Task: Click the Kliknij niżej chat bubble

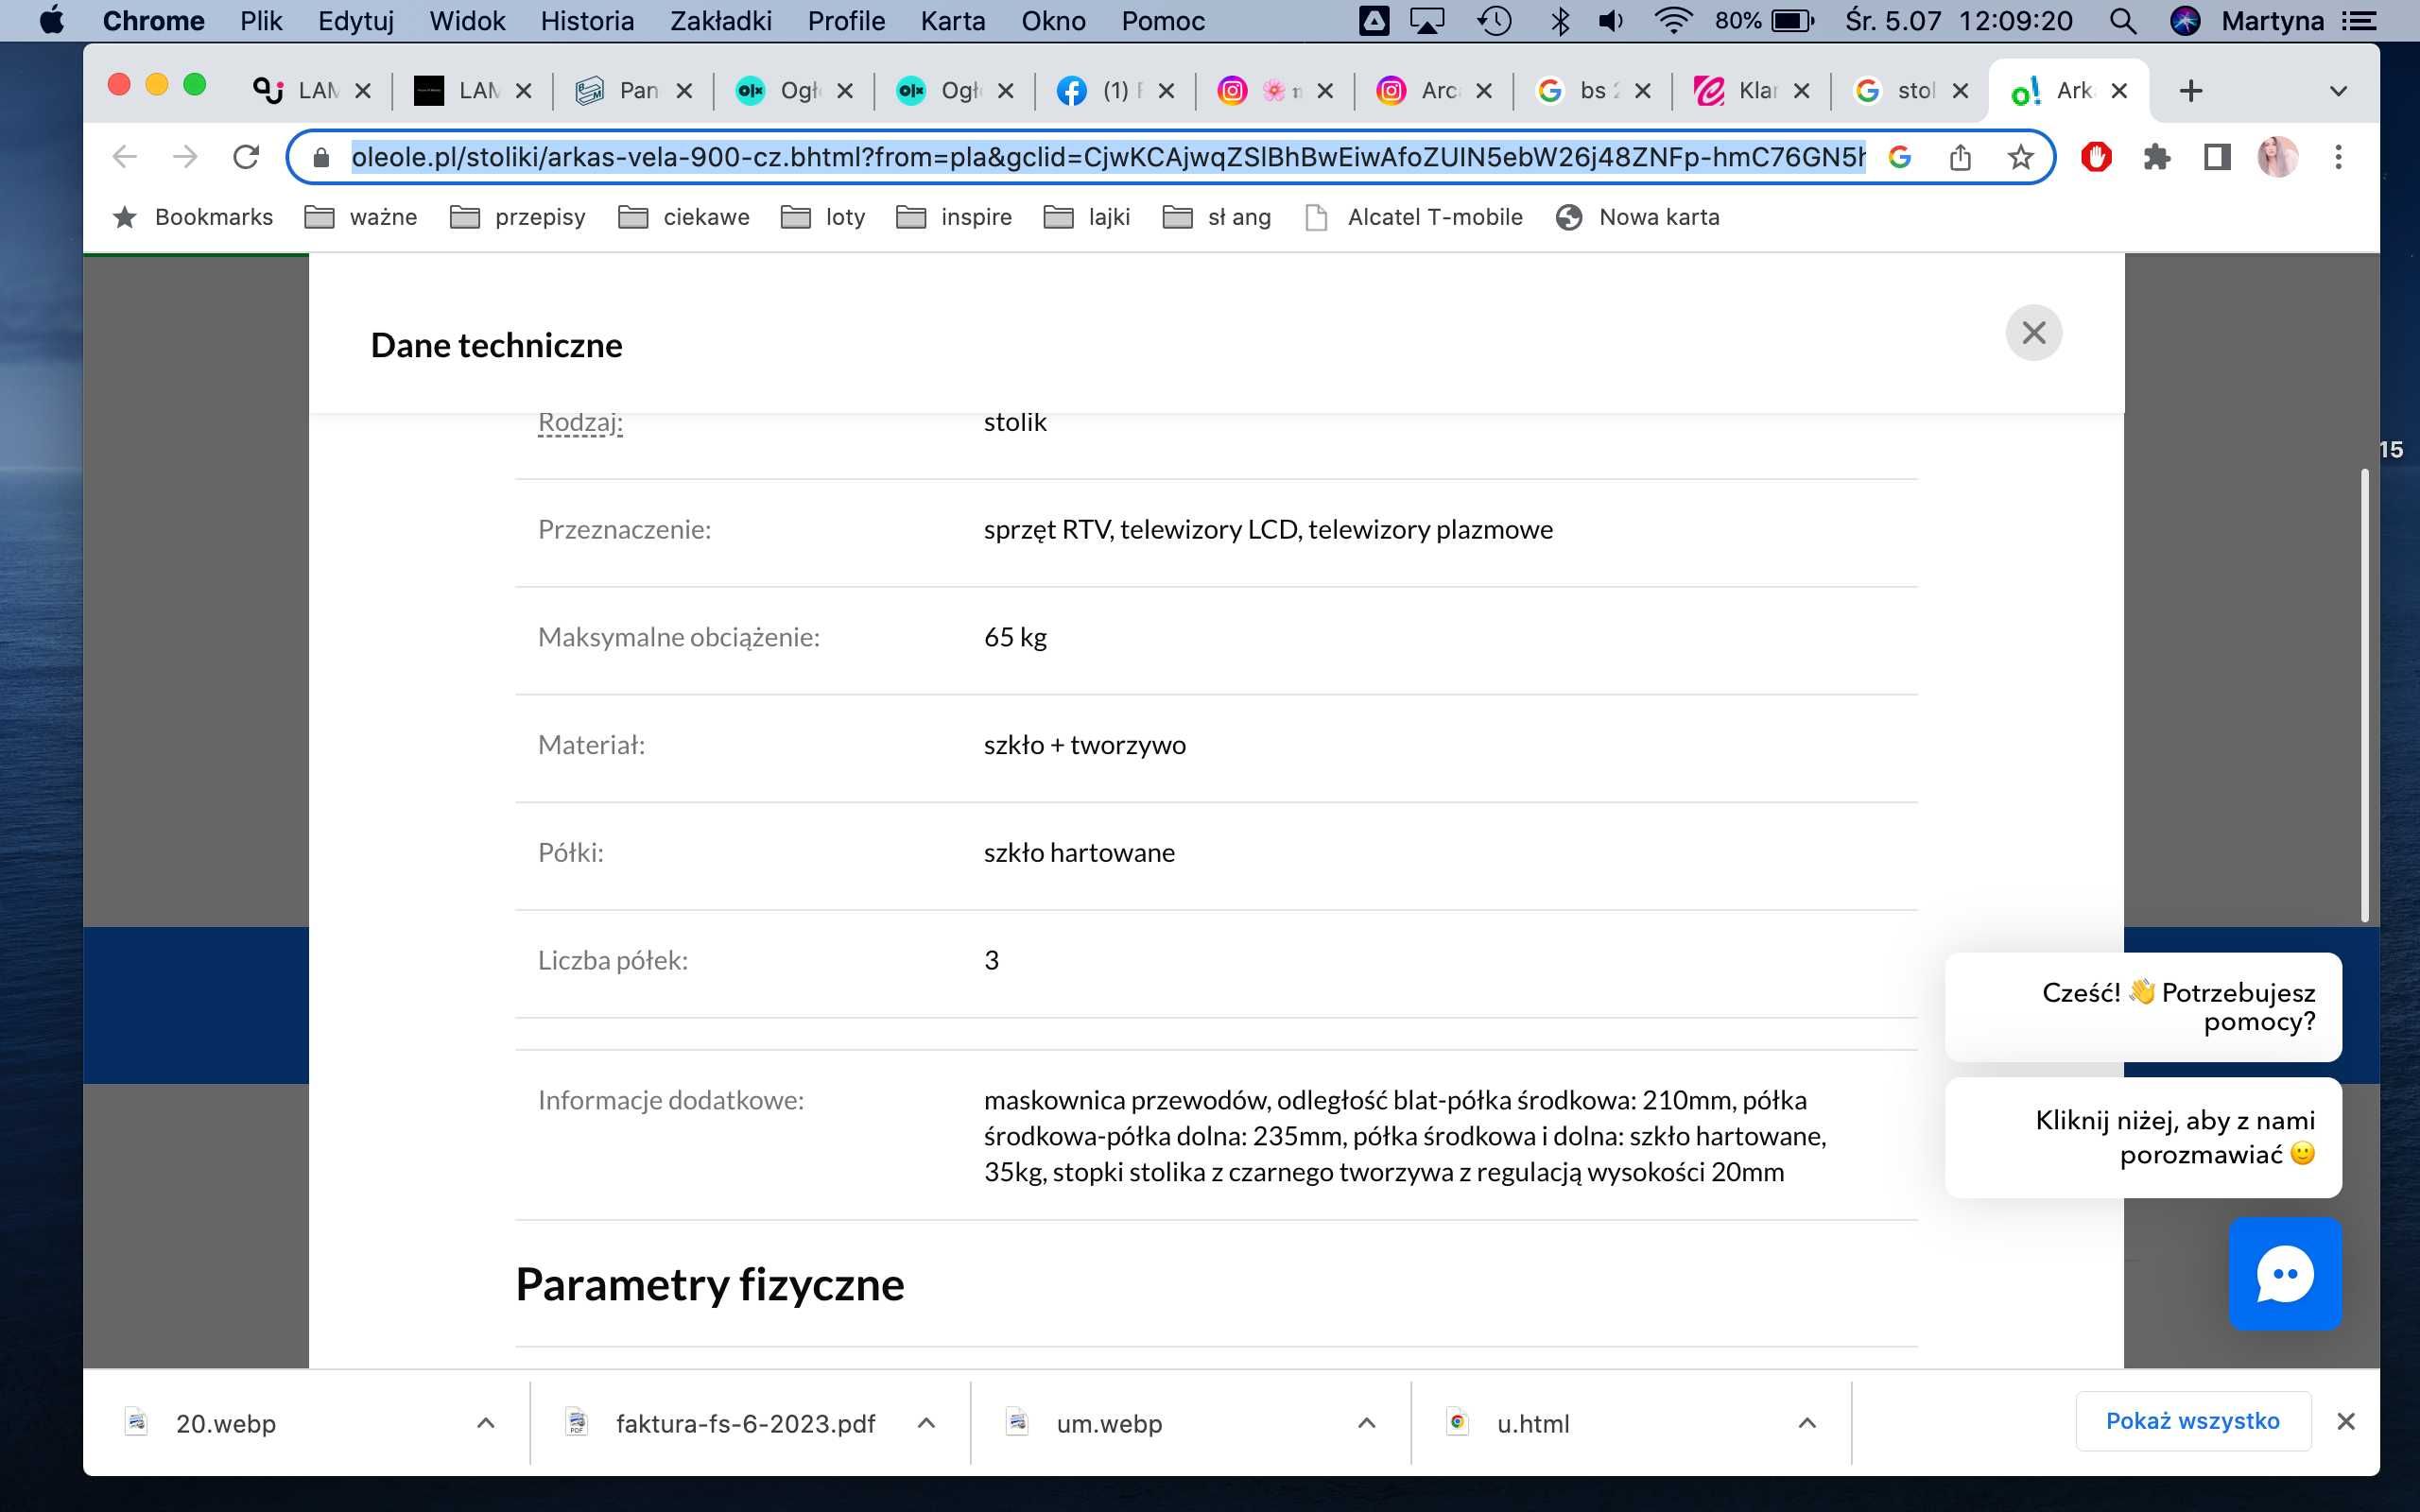Action: (2143, 1137)
